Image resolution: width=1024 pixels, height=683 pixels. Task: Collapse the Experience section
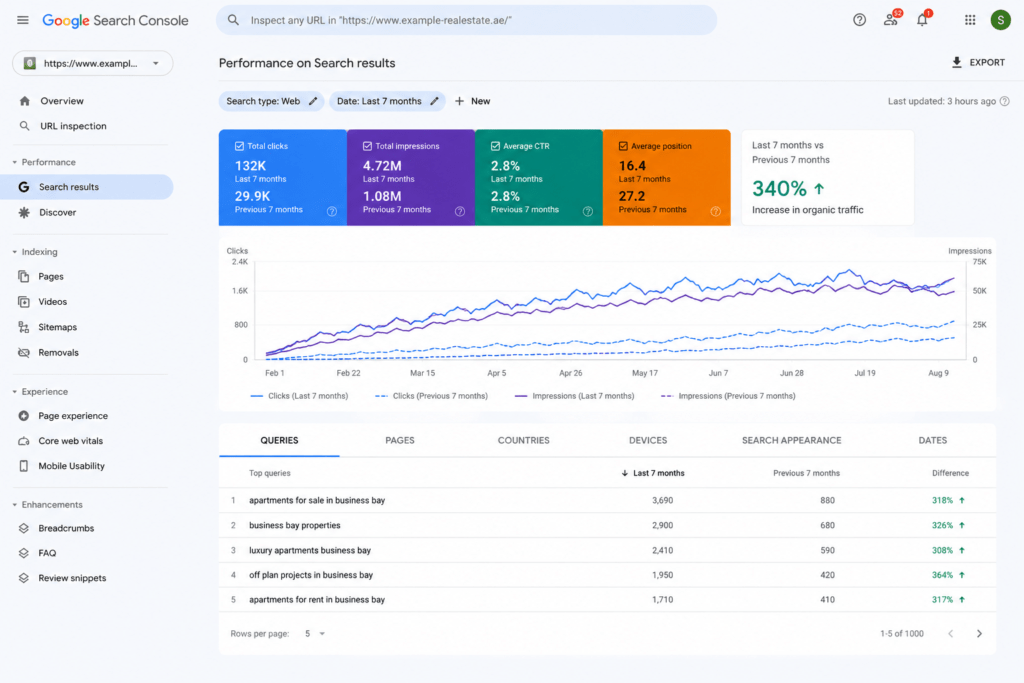14,392
